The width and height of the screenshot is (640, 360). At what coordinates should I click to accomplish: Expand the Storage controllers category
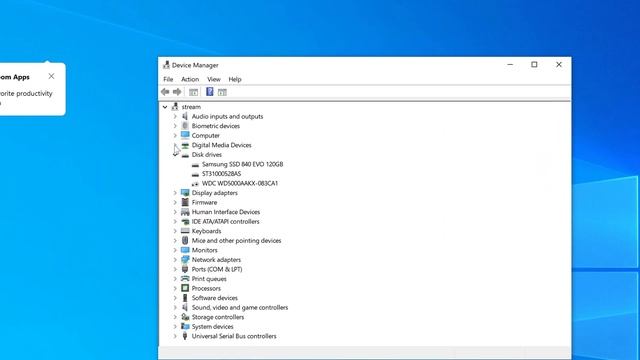coord(175,317)
